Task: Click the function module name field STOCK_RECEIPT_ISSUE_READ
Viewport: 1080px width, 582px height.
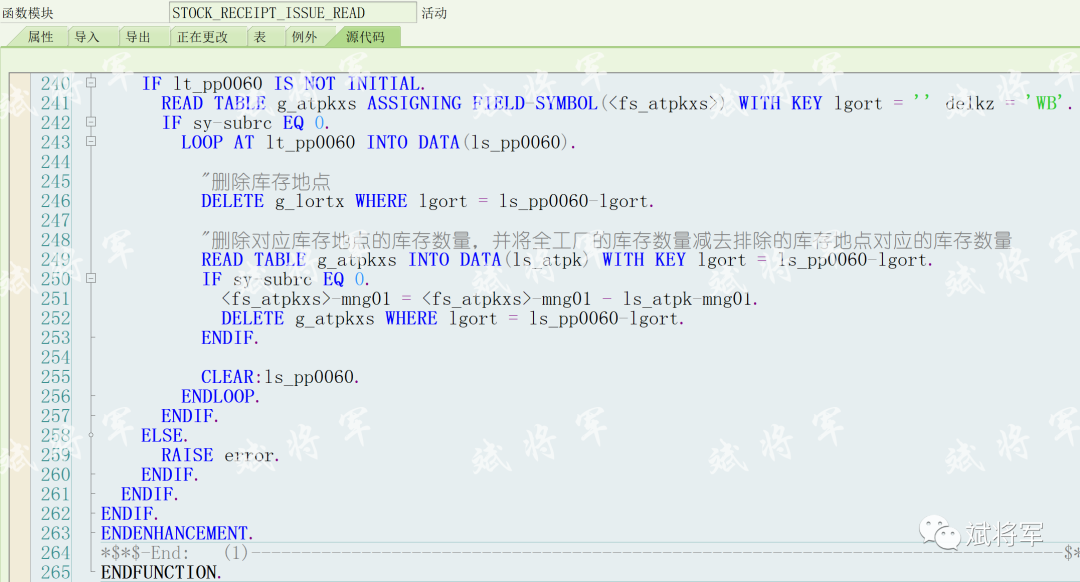Action: pos(292,12)
